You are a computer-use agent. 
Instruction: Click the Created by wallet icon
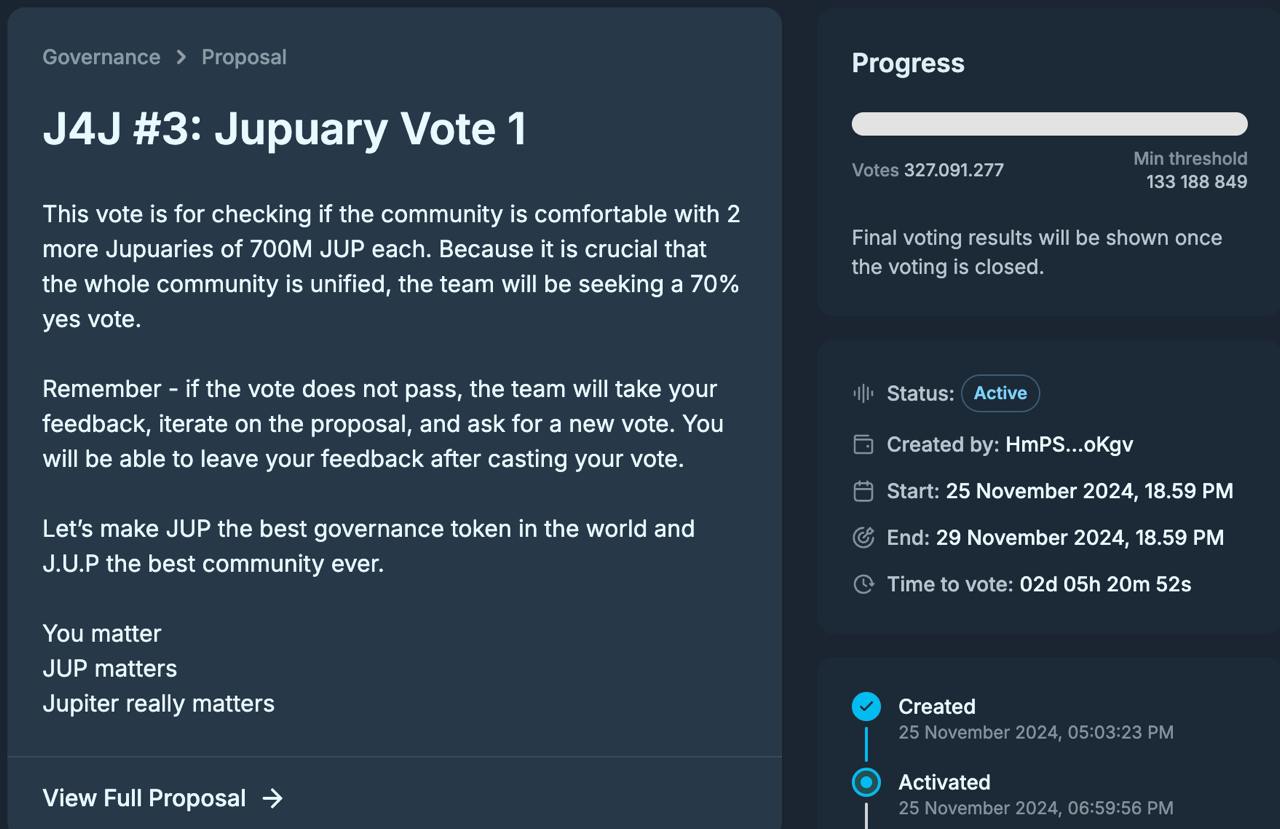(x=863, y=444)
